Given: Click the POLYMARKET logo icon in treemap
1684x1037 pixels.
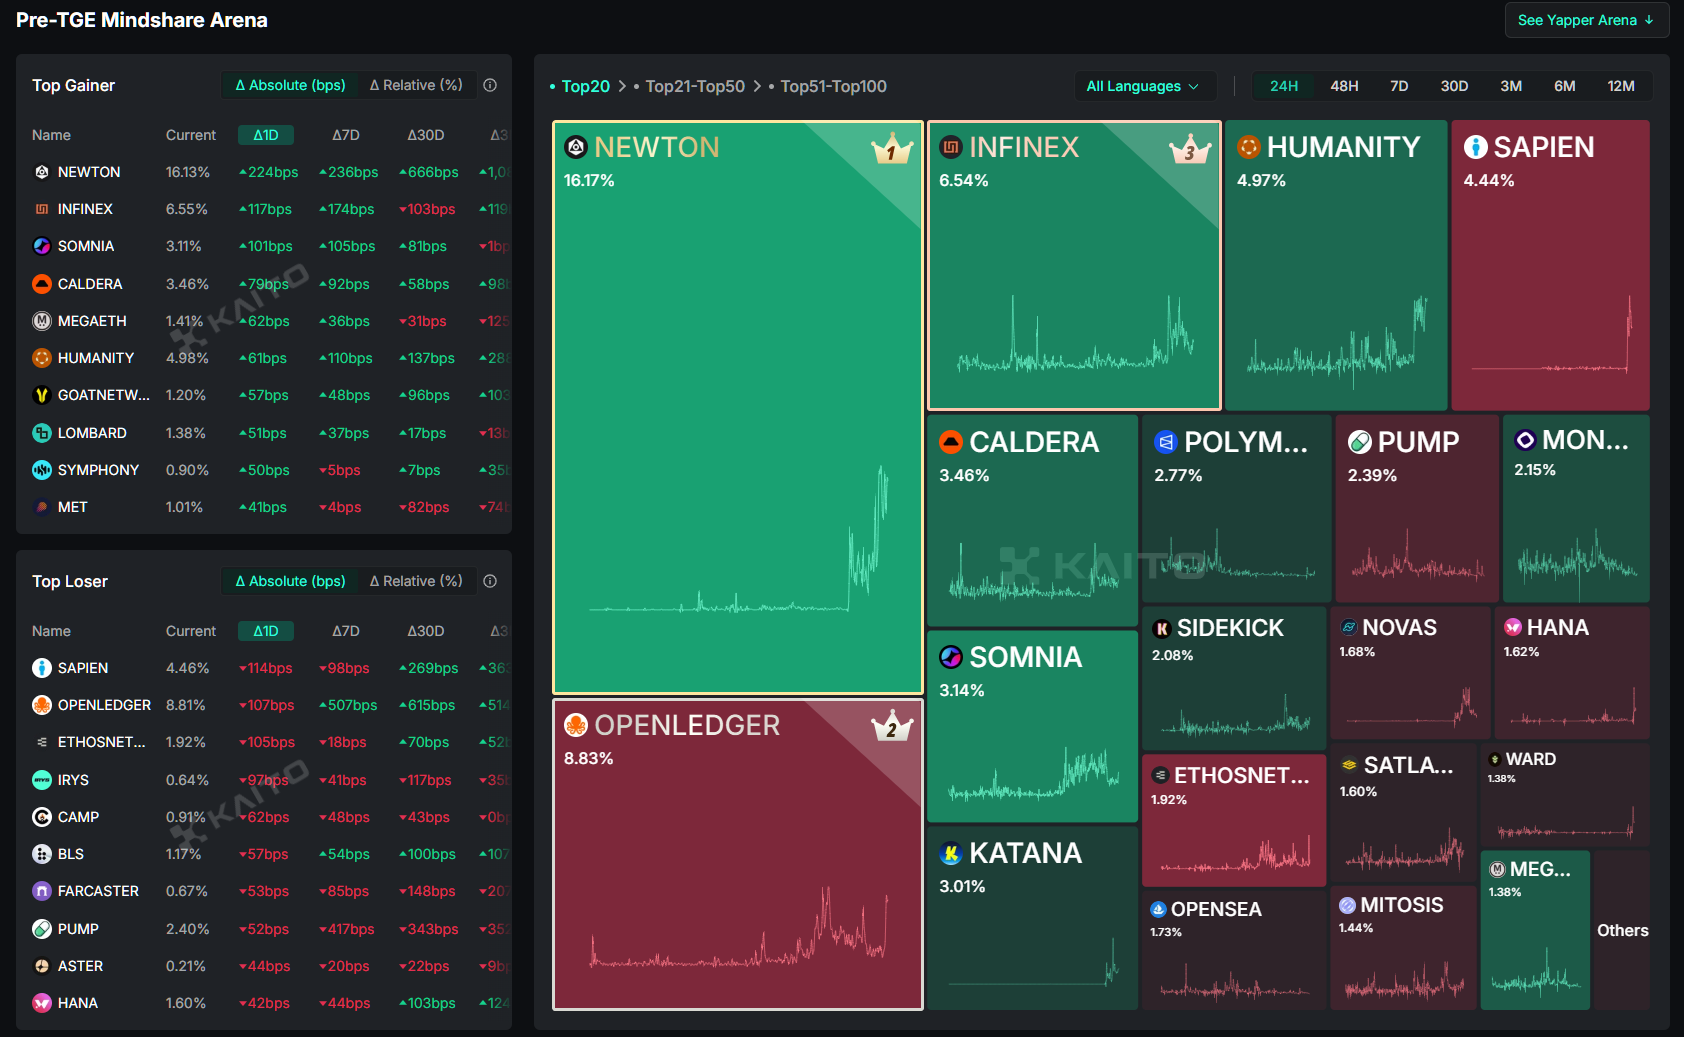Looking at the screenshot, I should [x=1165, y=442].
